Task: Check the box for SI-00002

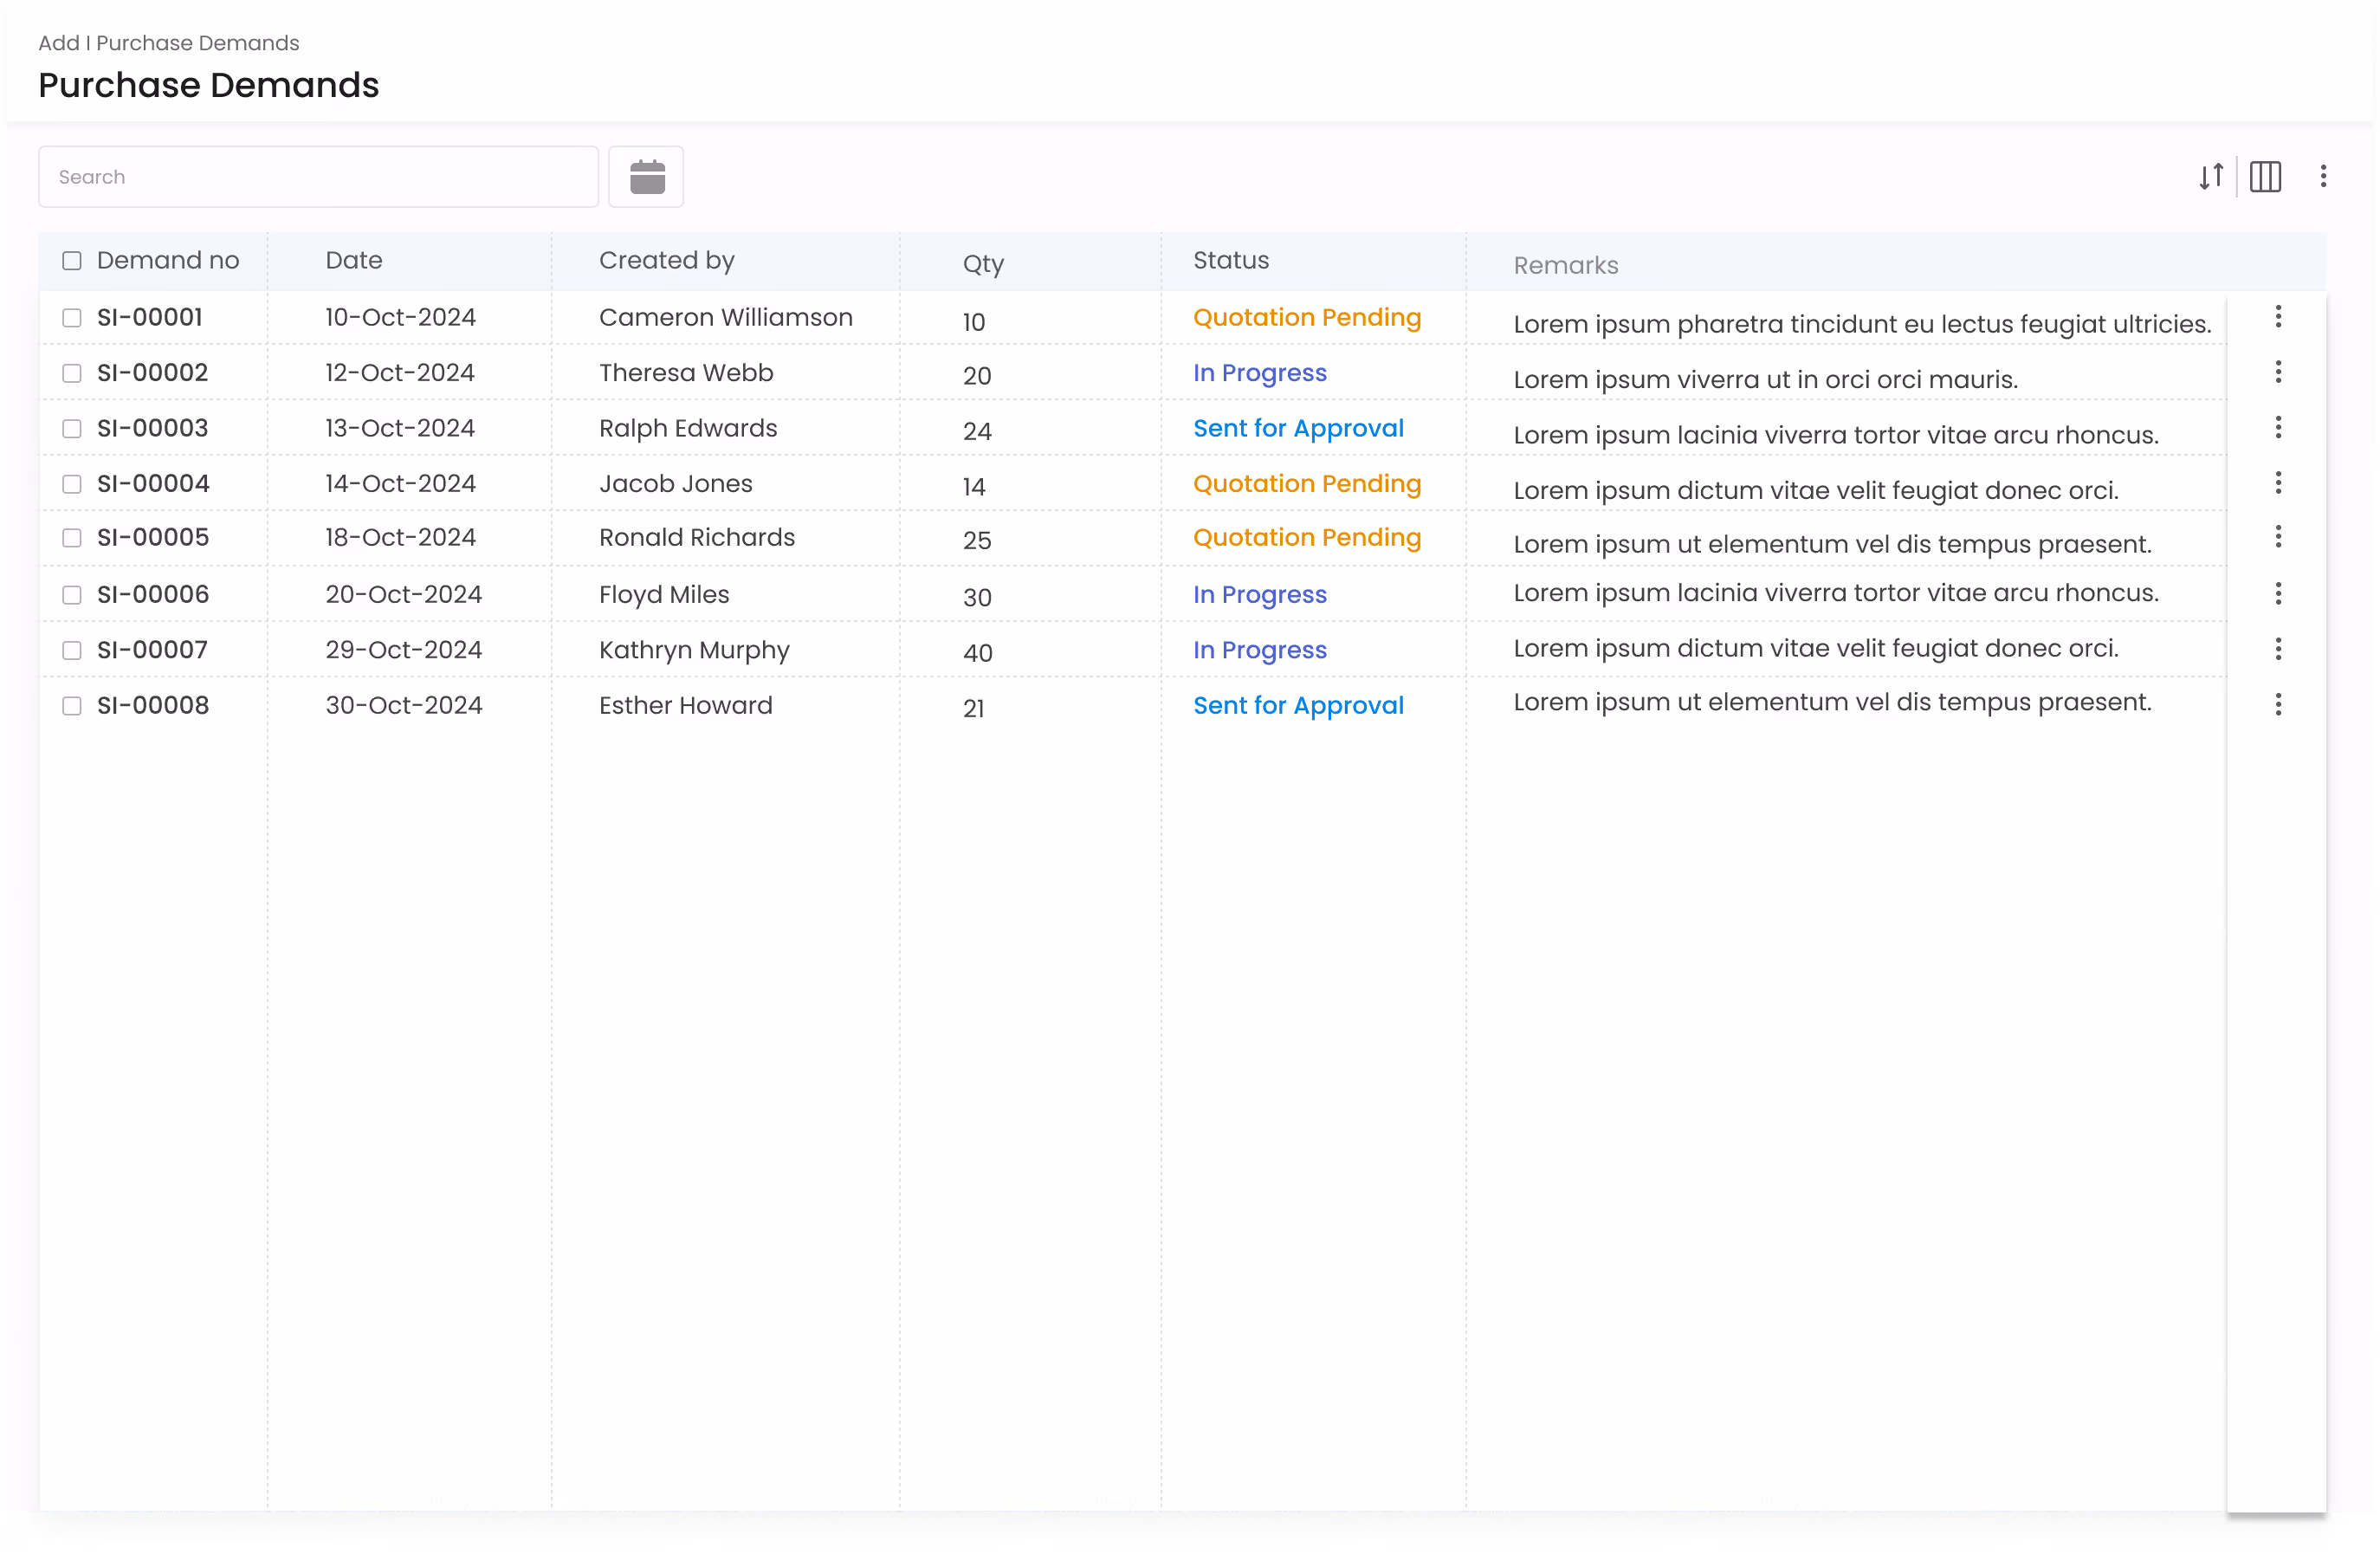Action: [72, 373]
